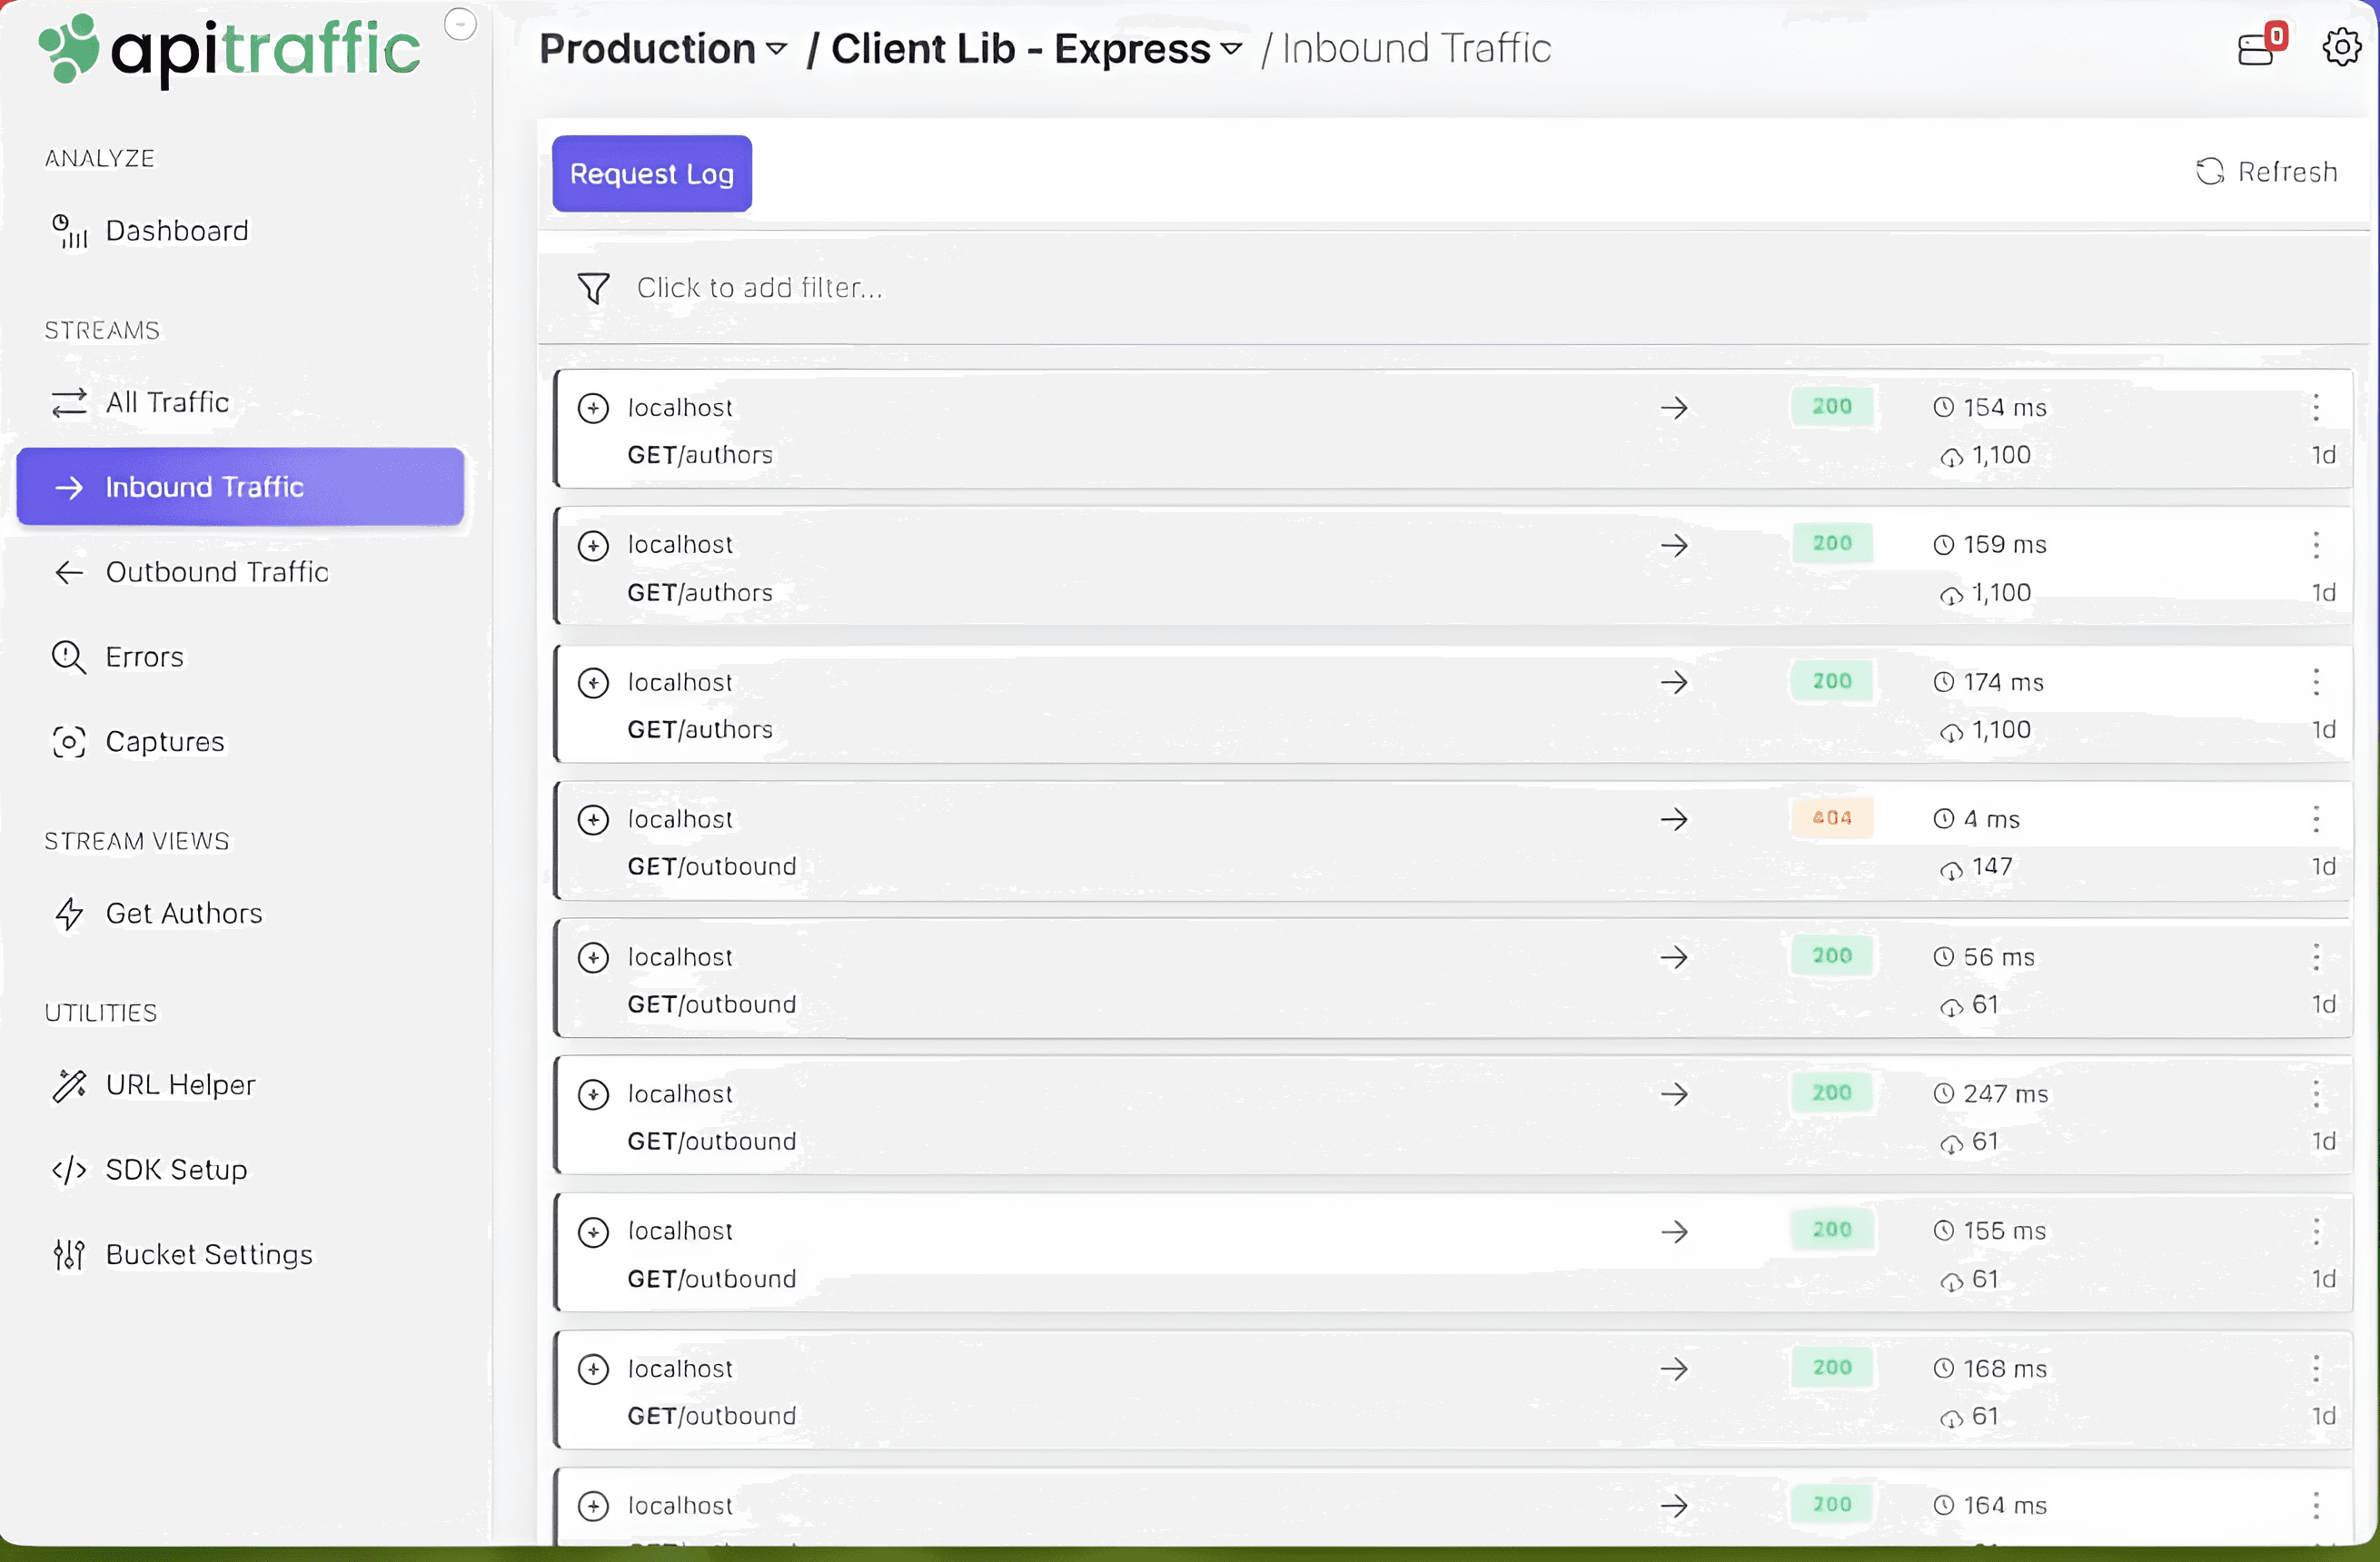Click the URL Helper wand icon
Image resolution: width=2380 pixels, height=1562 pixels.
tap(69, 1085)
